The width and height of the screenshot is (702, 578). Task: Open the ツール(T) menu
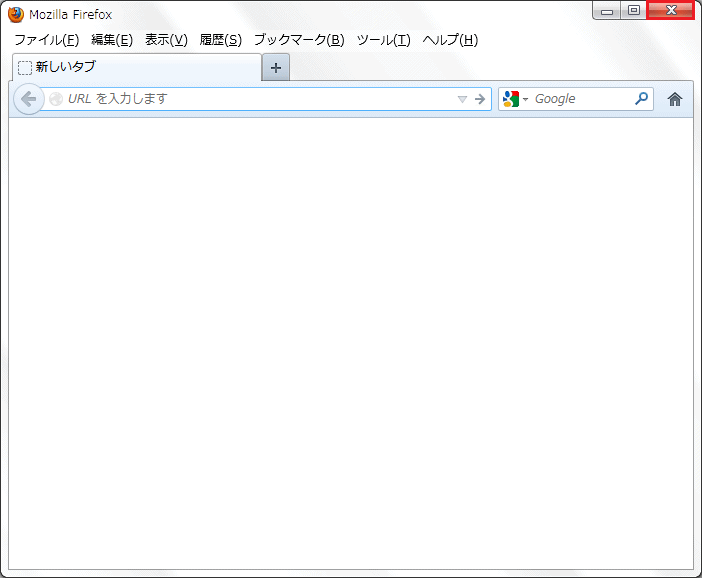(x=383, y=40)
